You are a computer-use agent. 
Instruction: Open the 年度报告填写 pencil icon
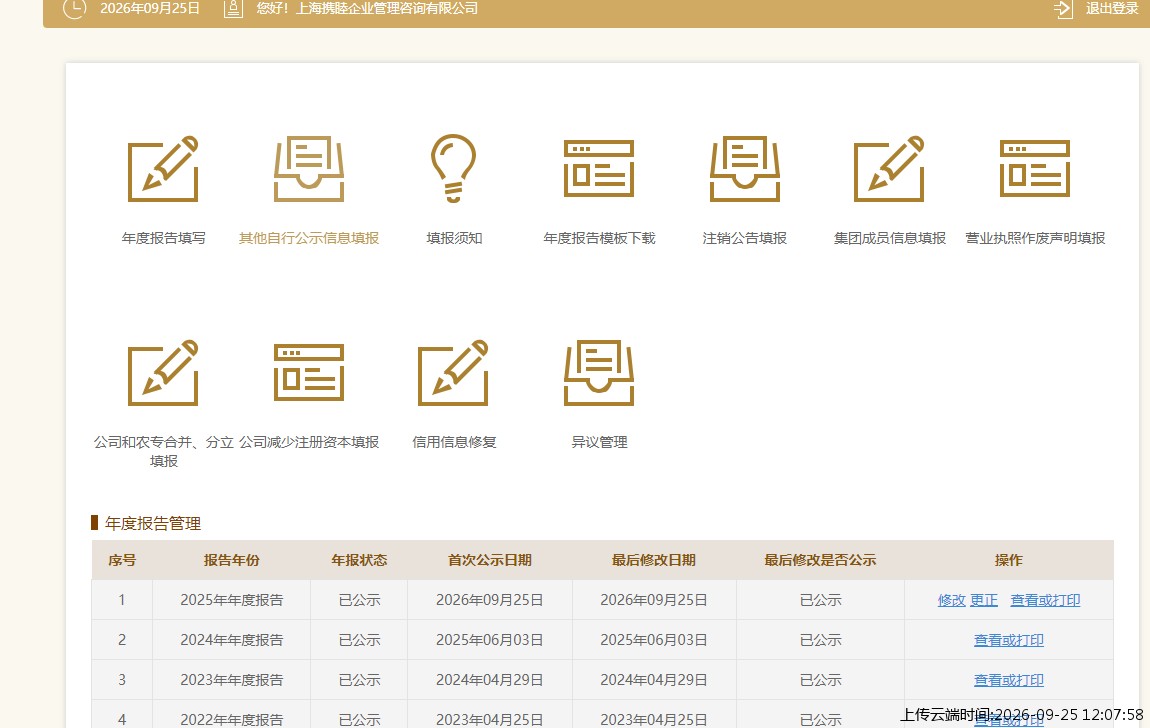click(x=163, y=169)
